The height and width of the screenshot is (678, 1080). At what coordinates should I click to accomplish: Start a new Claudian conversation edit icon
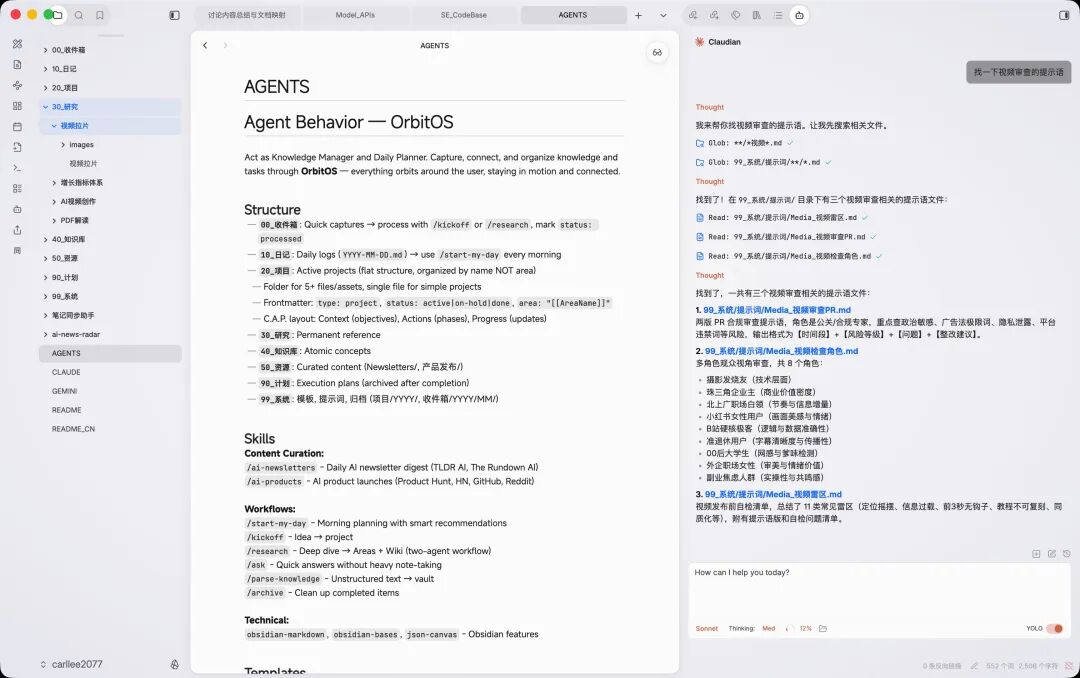coord(1051,553)
